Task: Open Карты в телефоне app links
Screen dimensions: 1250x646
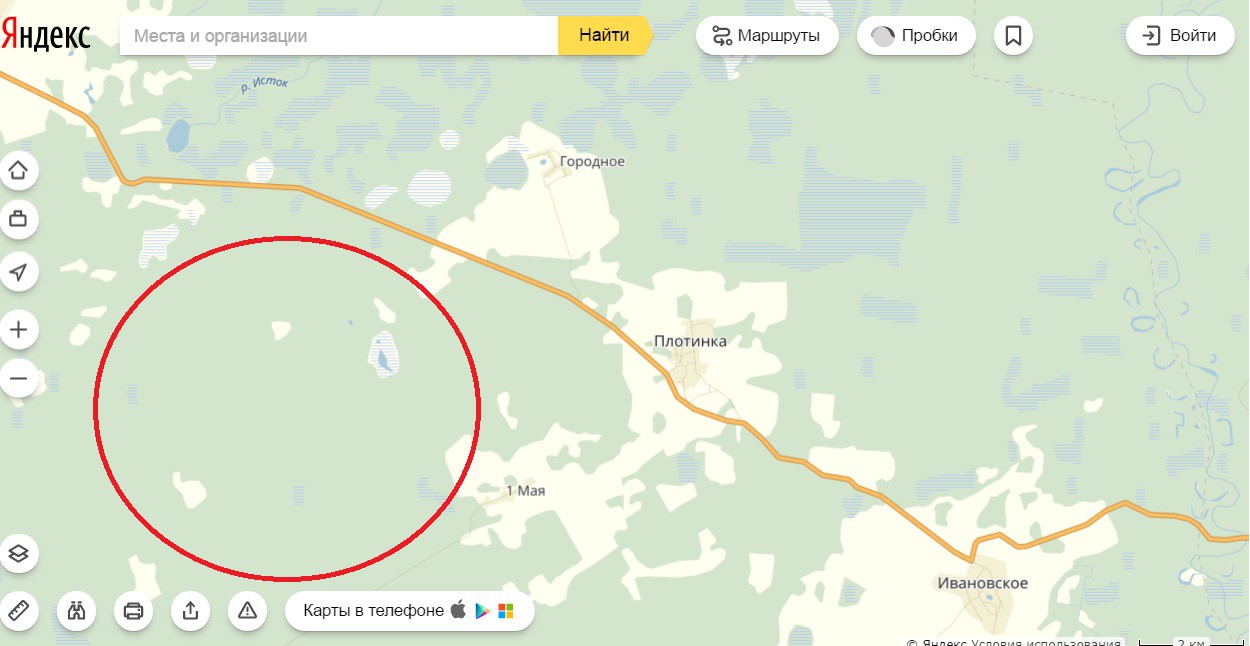Action: tap(410, 610)
